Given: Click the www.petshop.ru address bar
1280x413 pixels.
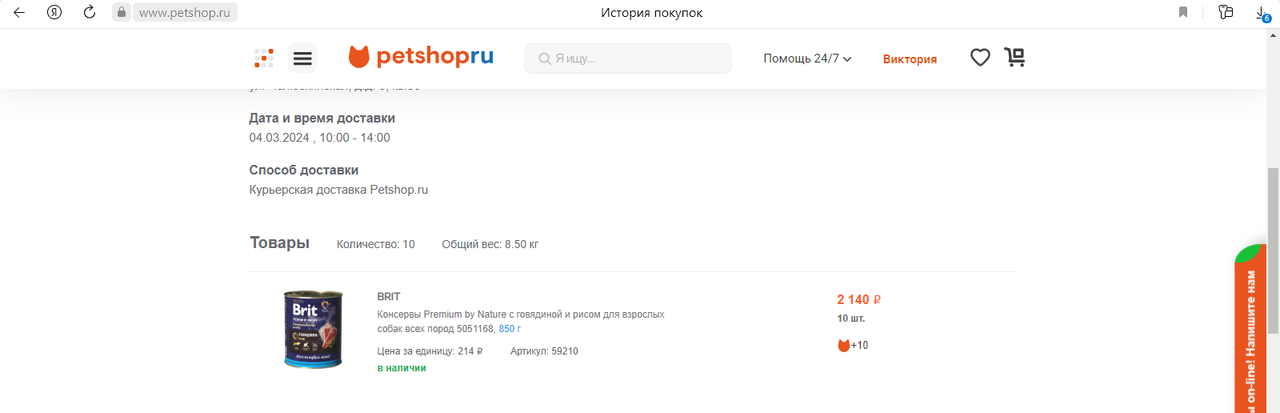Looking at the screenshot, I should 175,12.
